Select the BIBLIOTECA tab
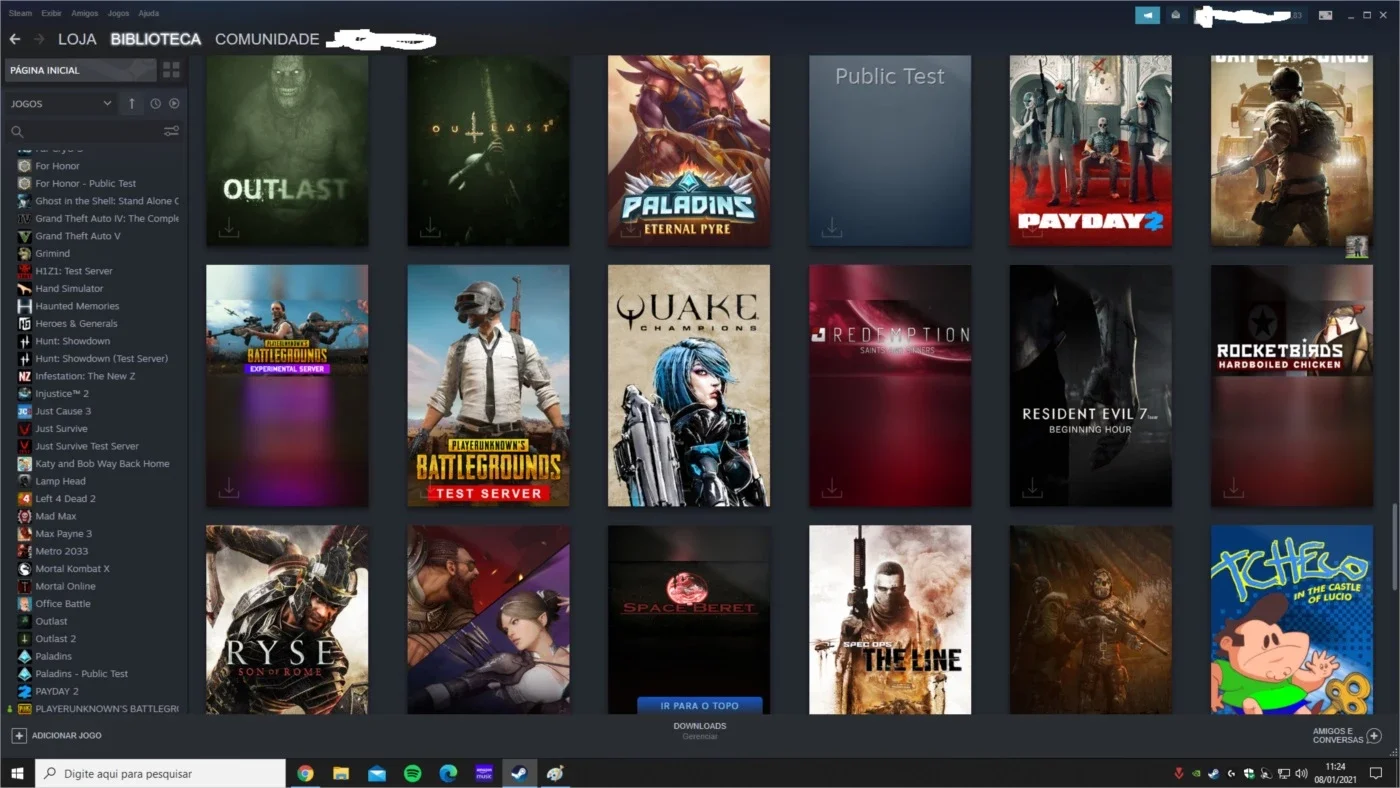 (156, 39)
